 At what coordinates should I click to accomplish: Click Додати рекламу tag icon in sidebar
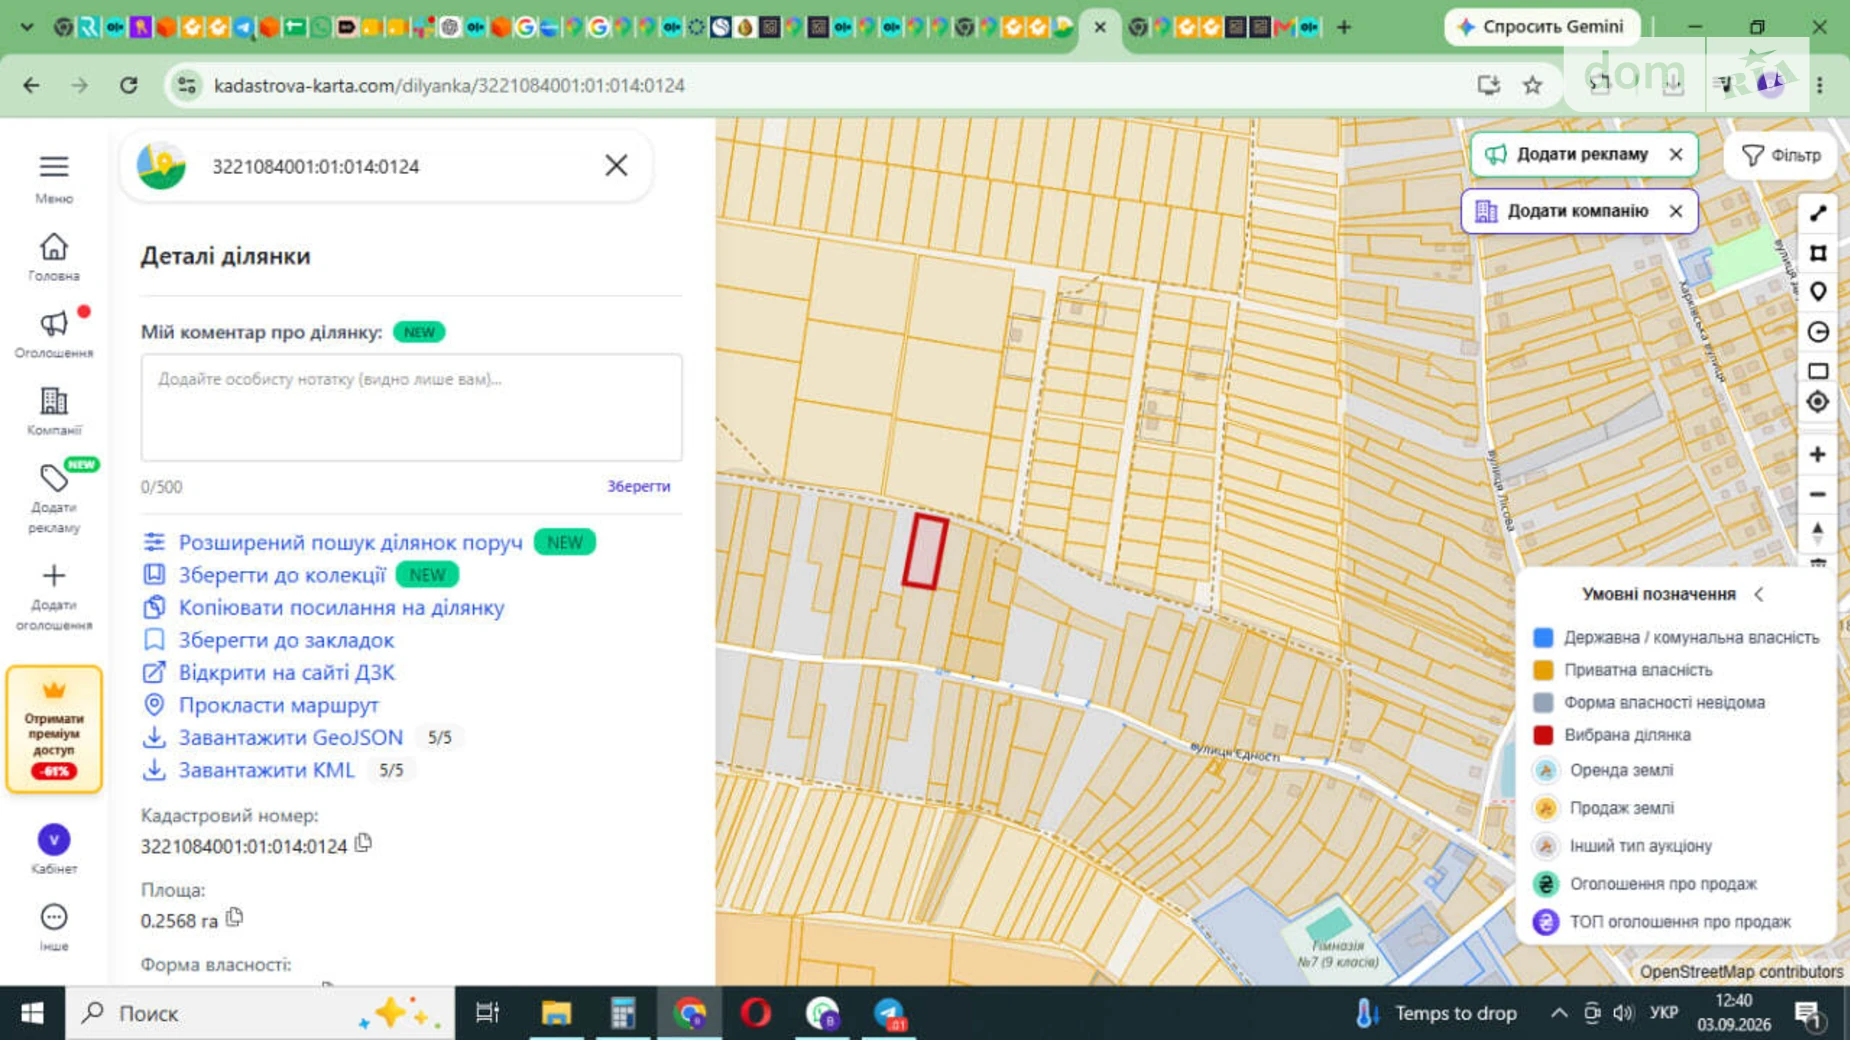(x=54, y=478)
